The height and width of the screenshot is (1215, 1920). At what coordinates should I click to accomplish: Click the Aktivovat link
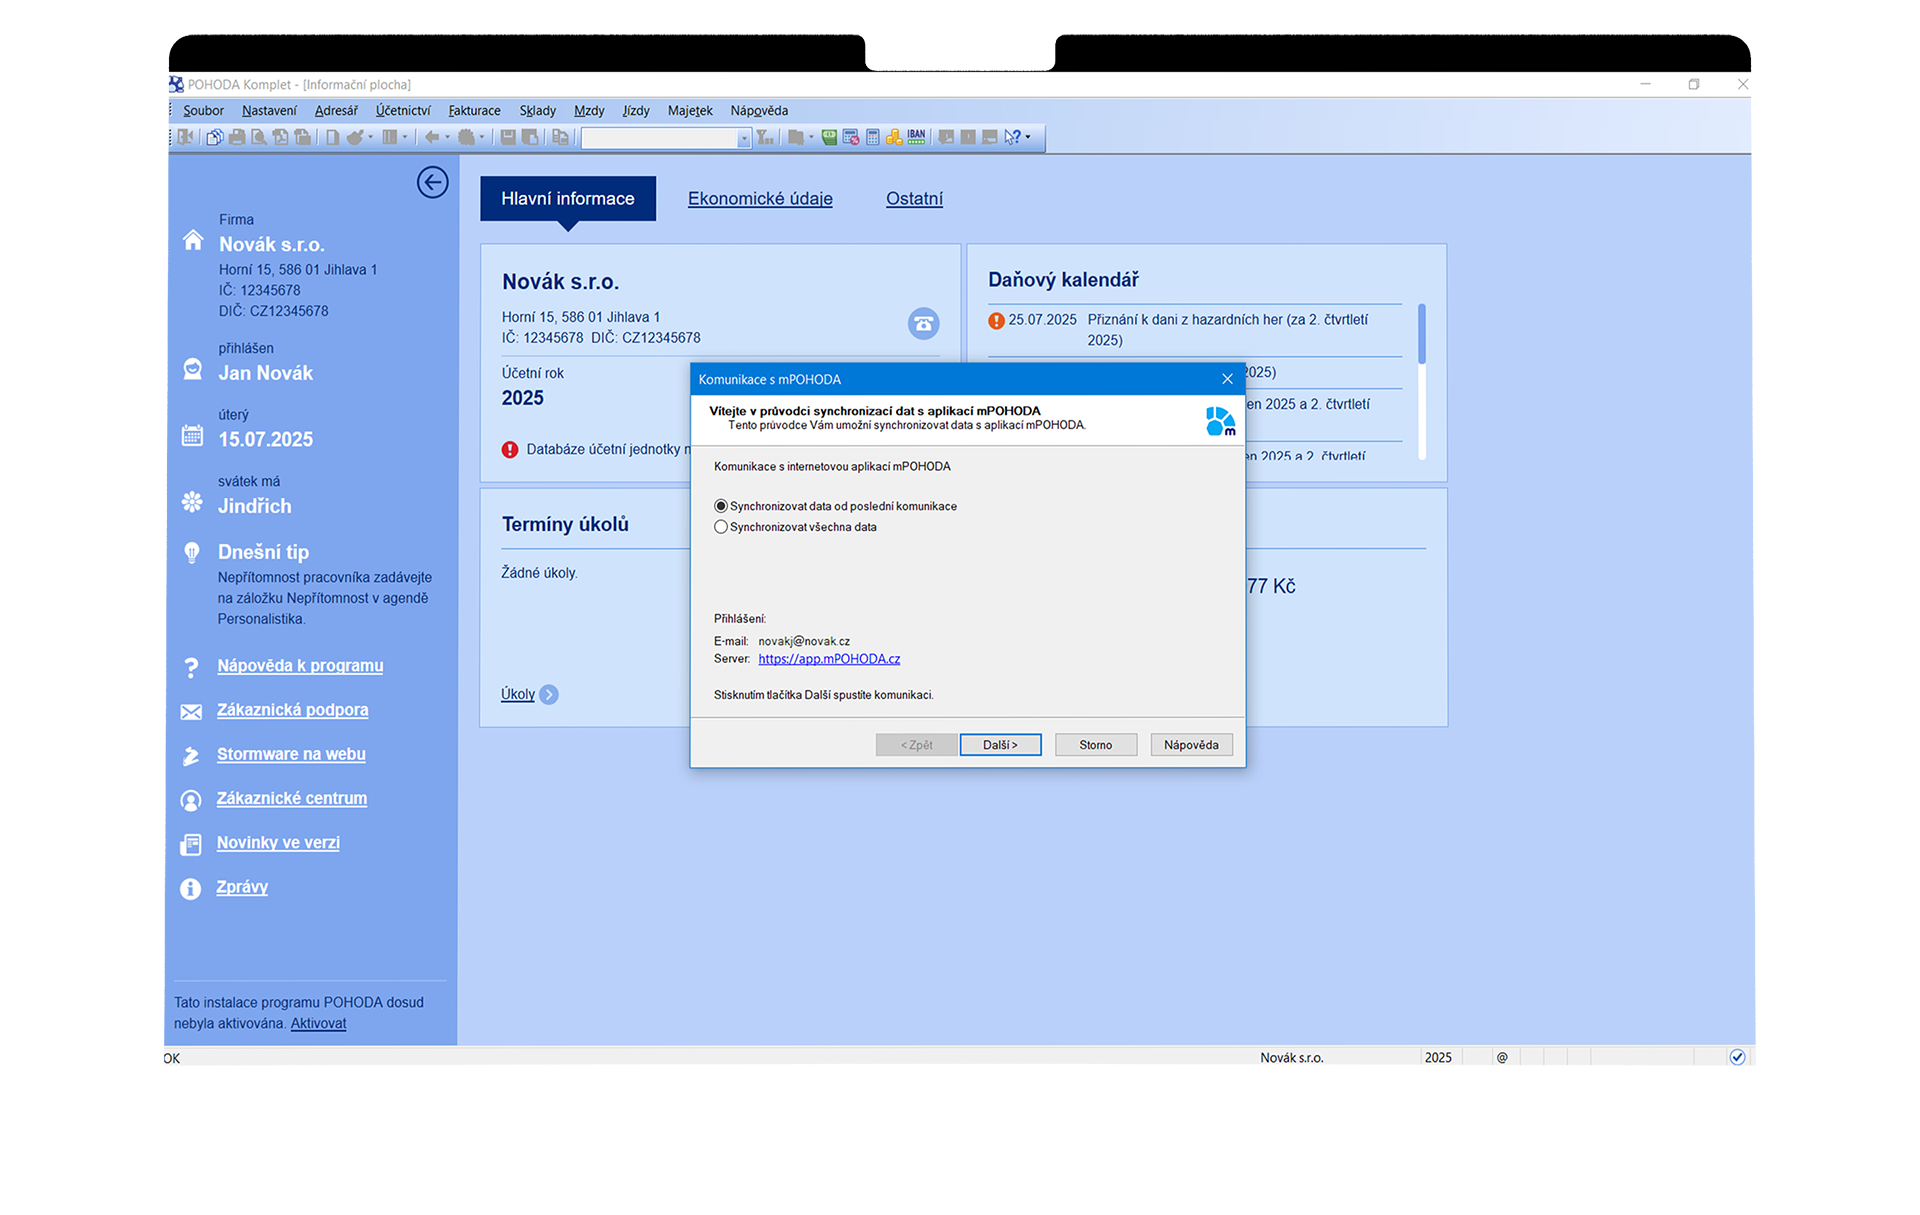[318, 1024]
